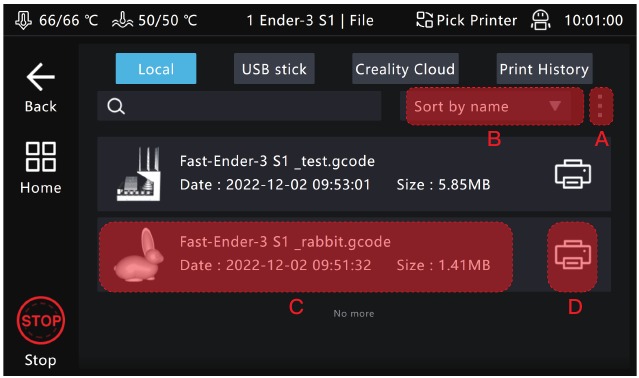Tap the 66/66 °C nozzle temperature reading
The image size is (639, 378).
point(68,20)
